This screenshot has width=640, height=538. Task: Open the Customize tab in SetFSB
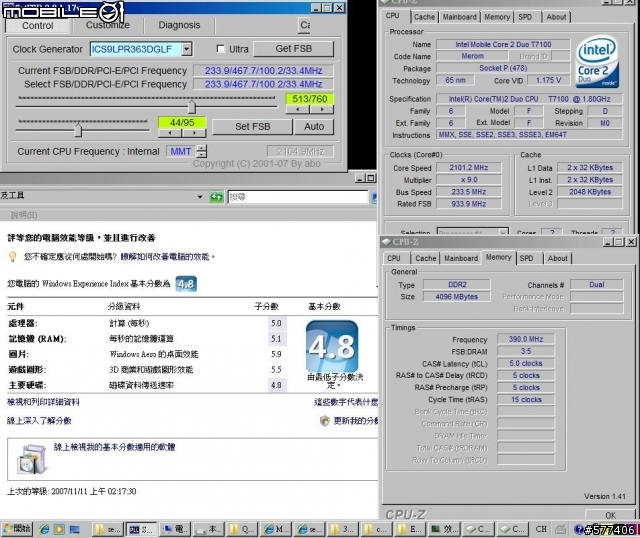pos(108,25)
